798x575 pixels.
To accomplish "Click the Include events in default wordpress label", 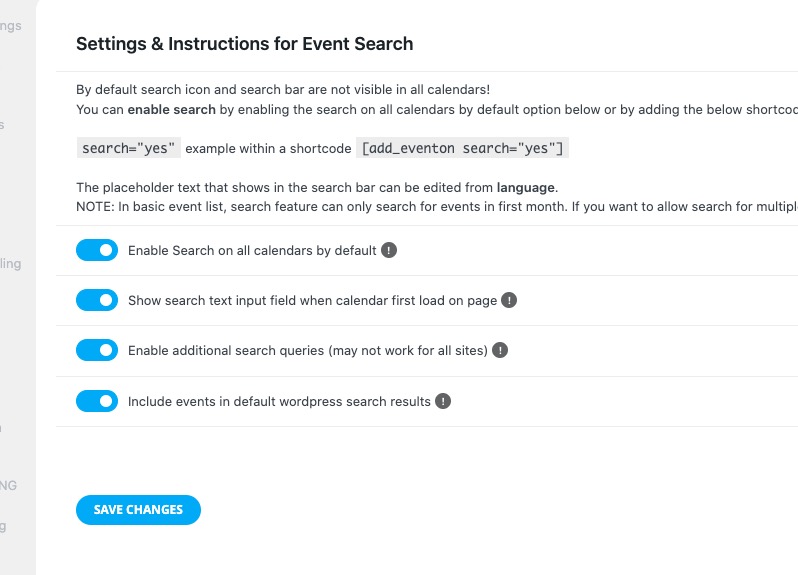I will [279, 401].
